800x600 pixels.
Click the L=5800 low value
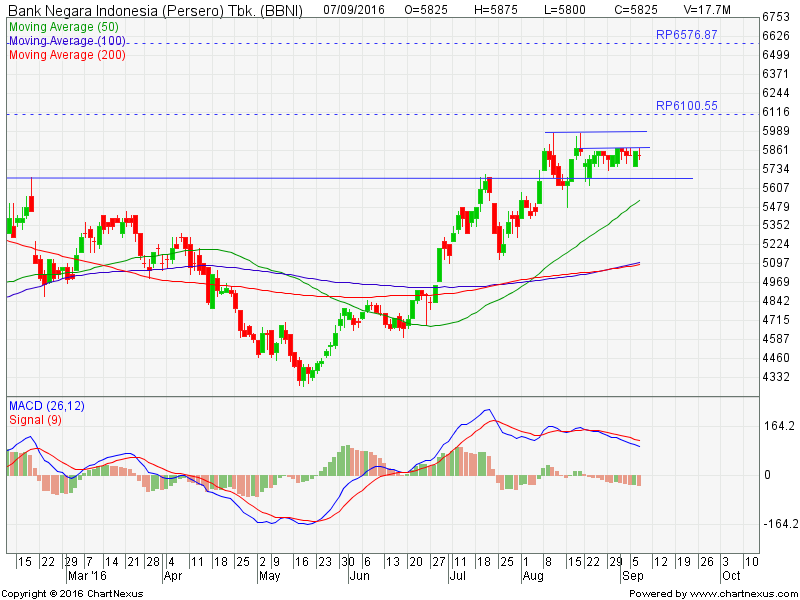pyautogui.click(x=565, y=10)
